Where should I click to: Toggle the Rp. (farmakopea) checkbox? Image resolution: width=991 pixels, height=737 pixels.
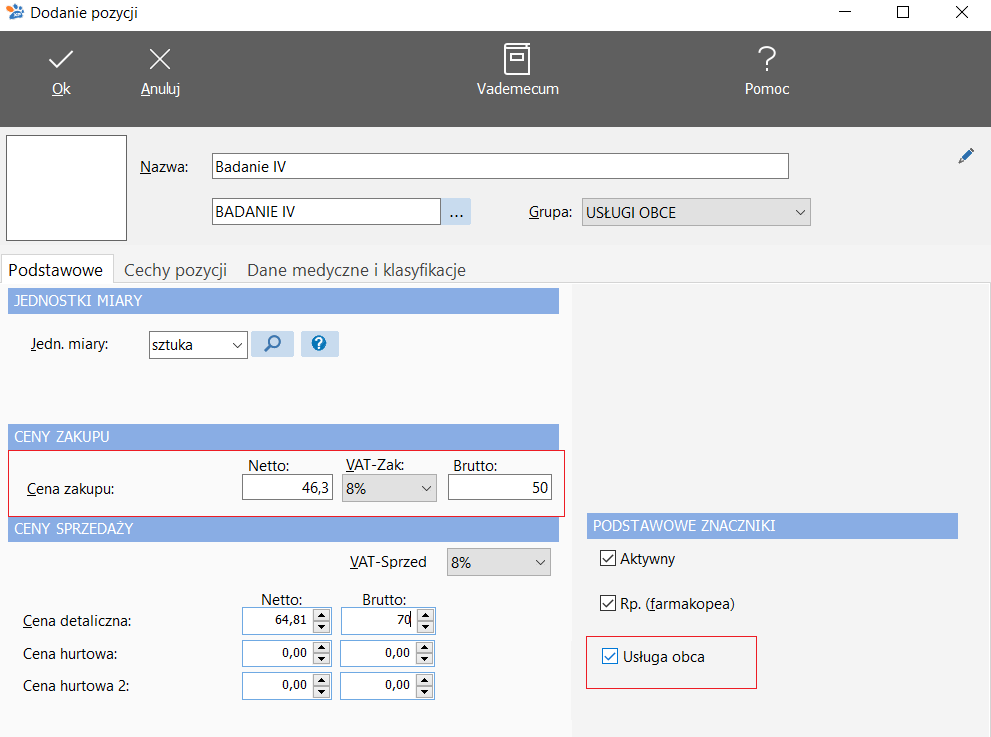click(x=607, y=603)
